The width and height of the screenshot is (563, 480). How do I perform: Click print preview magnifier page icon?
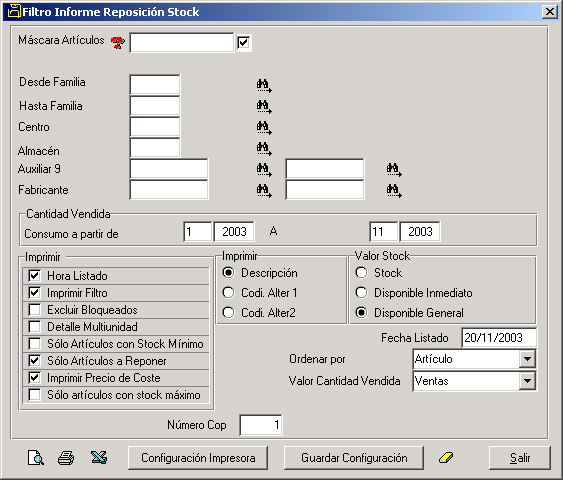click(x=36, y=458)
